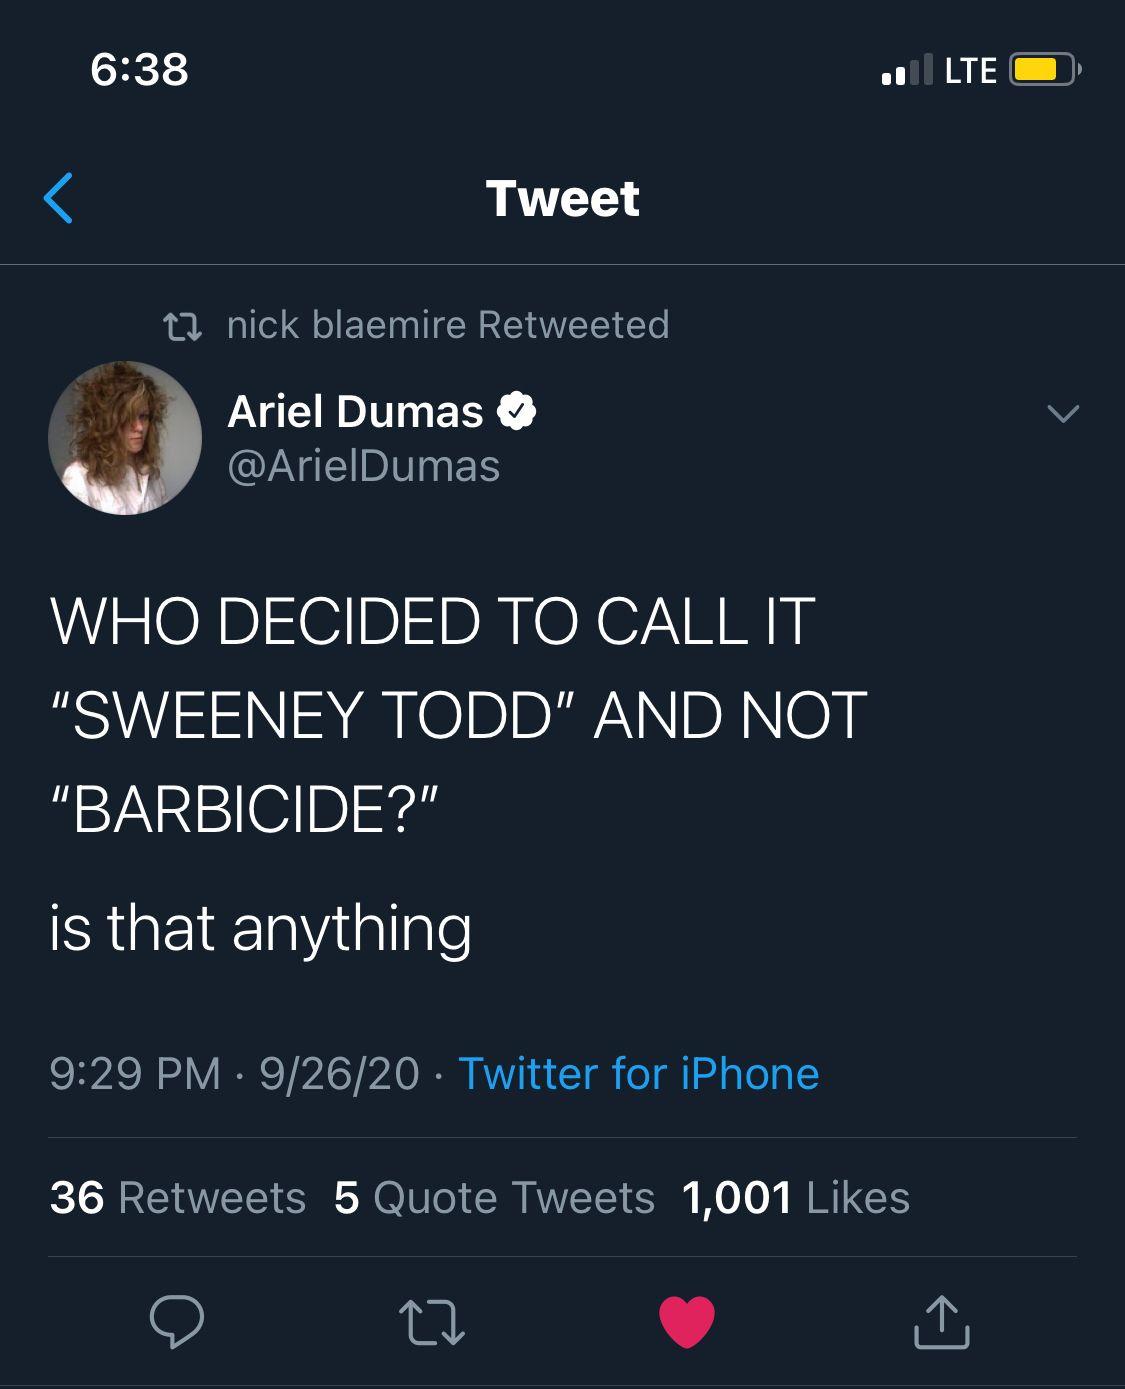The width and height of the screenshot is (1125, 1389).
Task: Tap the verified badge next to Ariel Dumas
Action: point(516,411)
